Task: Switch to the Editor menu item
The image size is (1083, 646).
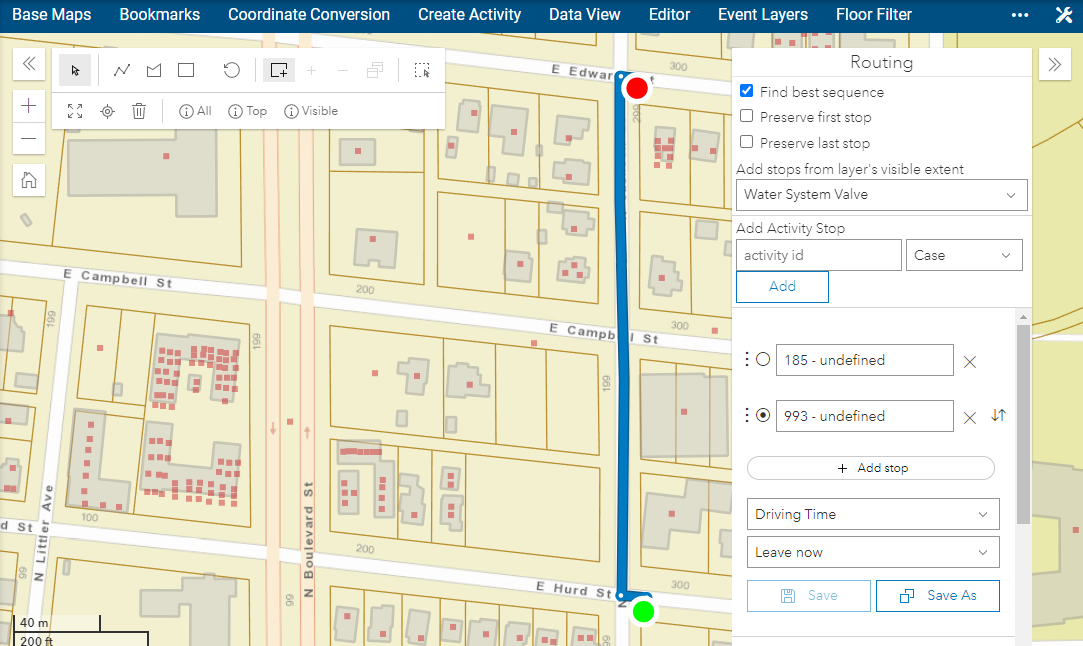Action: point(669,14)
